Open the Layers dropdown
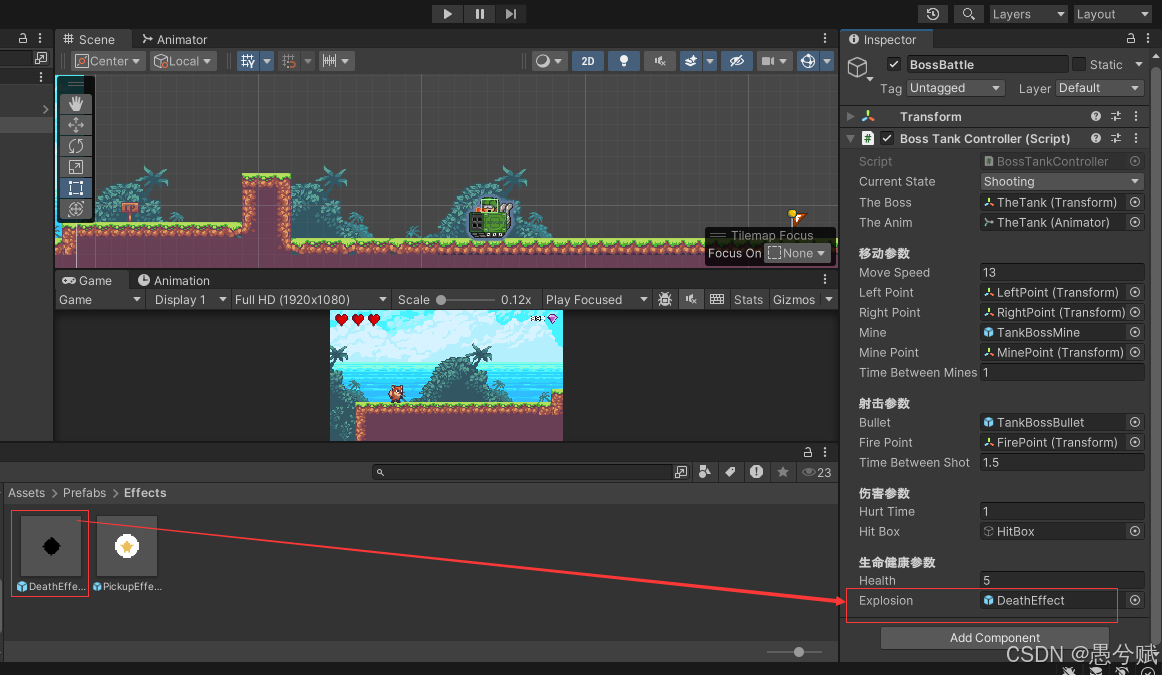The width and height of the screenshot is (1162, 675). pos(1029,13)
